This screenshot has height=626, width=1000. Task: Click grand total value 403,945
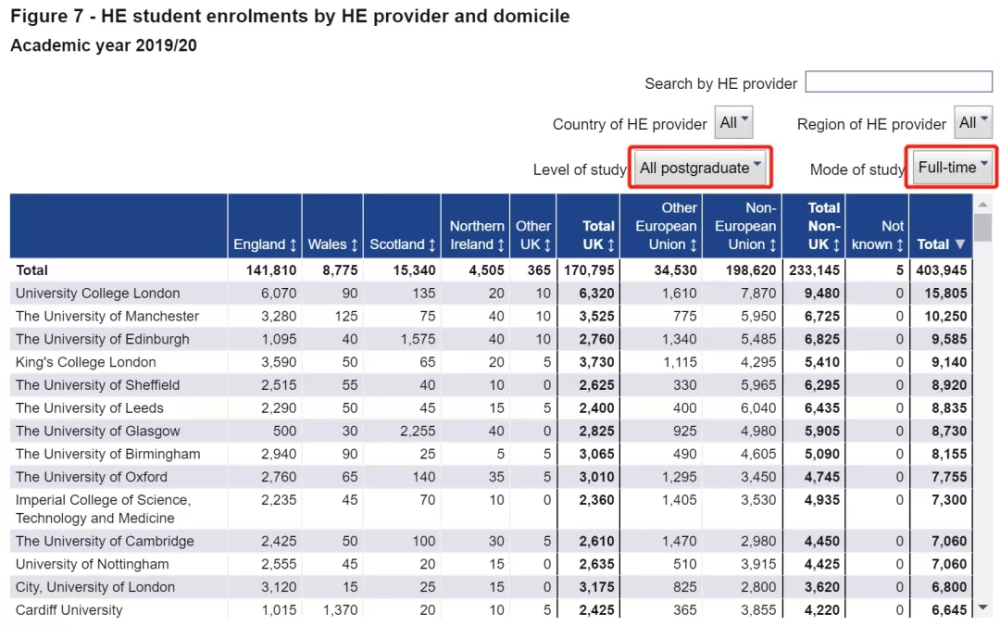pyautogui.click(x=941, y=270)
